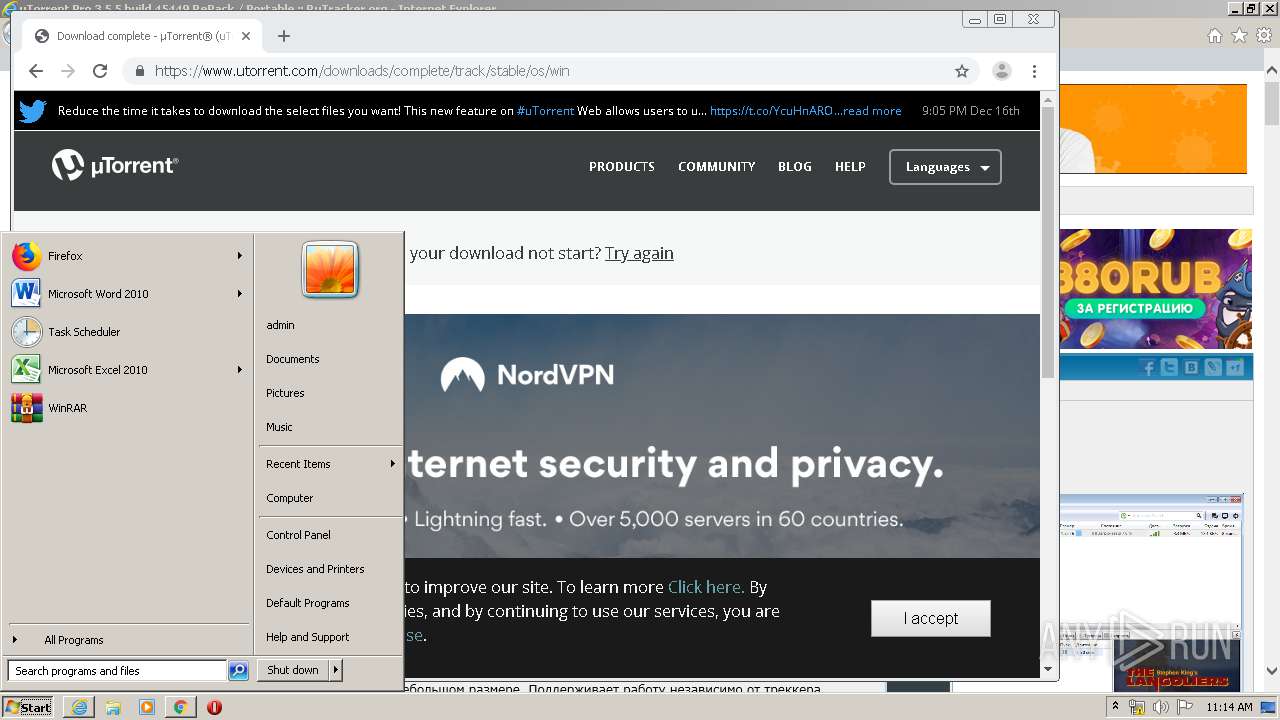Viewport: 1280px width, 720px height.
Task: Open the PRODUCTS menu on uTorrent site
Action: (622, 167)
